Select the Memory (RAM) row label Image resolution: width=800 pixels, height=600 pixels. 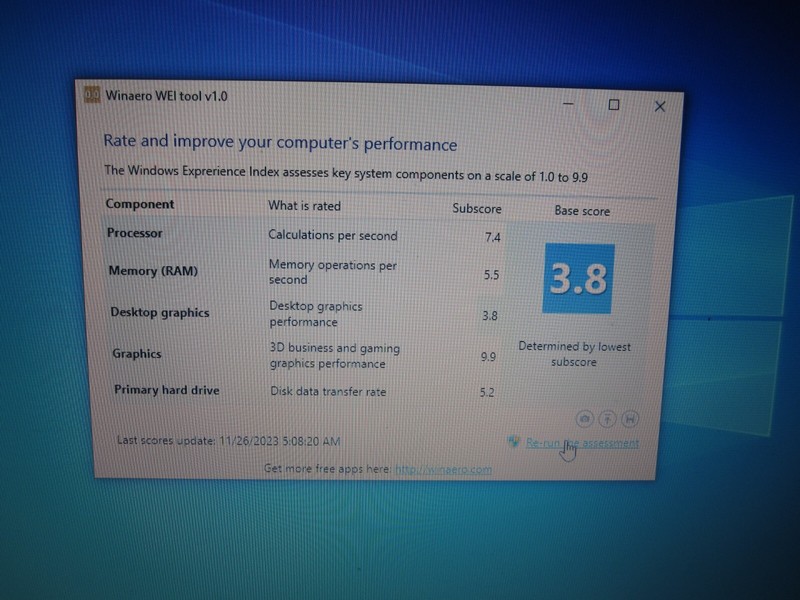(x=153, y=271)
